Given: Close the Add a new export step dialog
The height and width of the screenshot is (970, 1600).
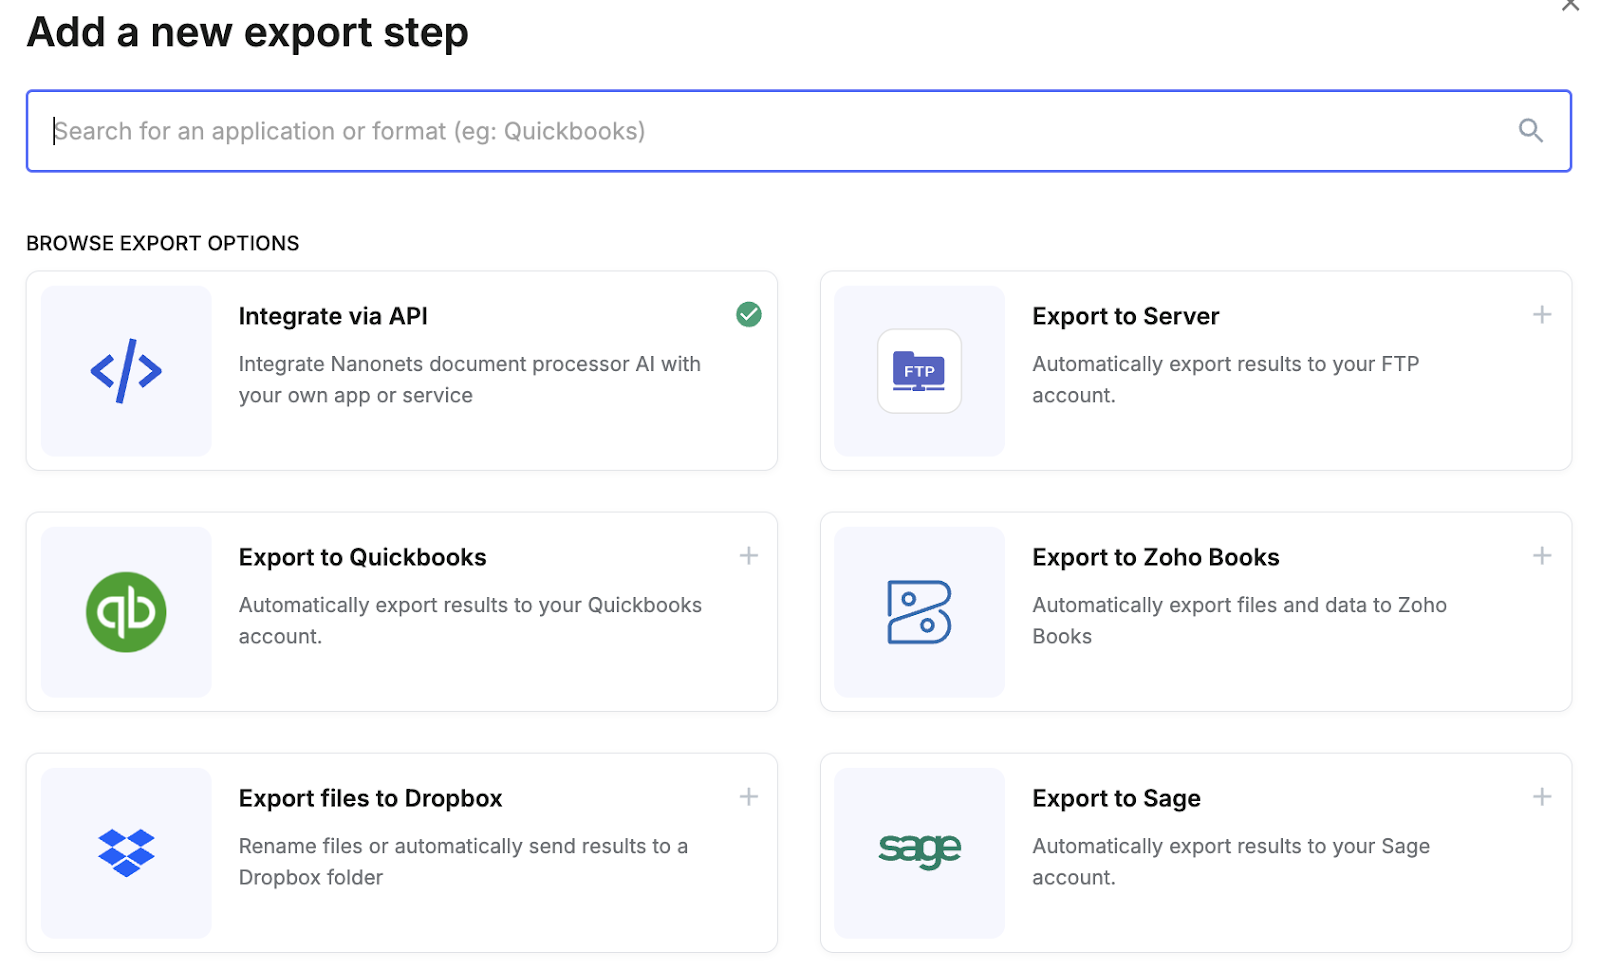Looking at the screenshot, I should pos(1570,5).
